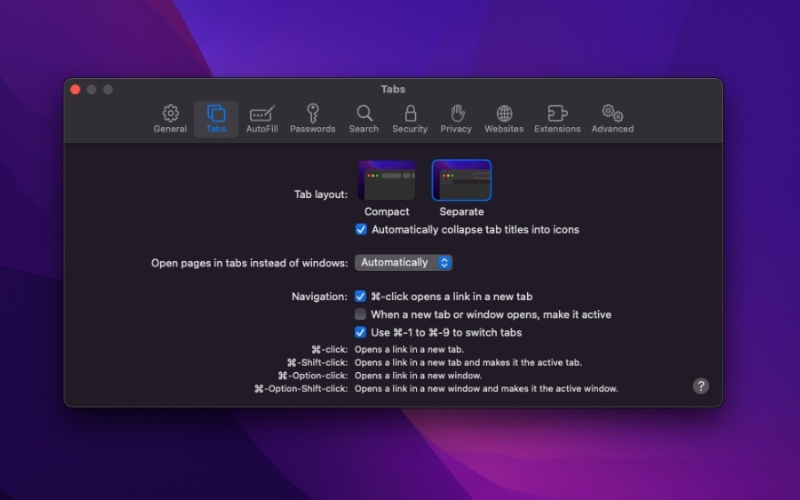Click the Separate layout label
This screenshot has height=500, width=800.
point(461,212)
